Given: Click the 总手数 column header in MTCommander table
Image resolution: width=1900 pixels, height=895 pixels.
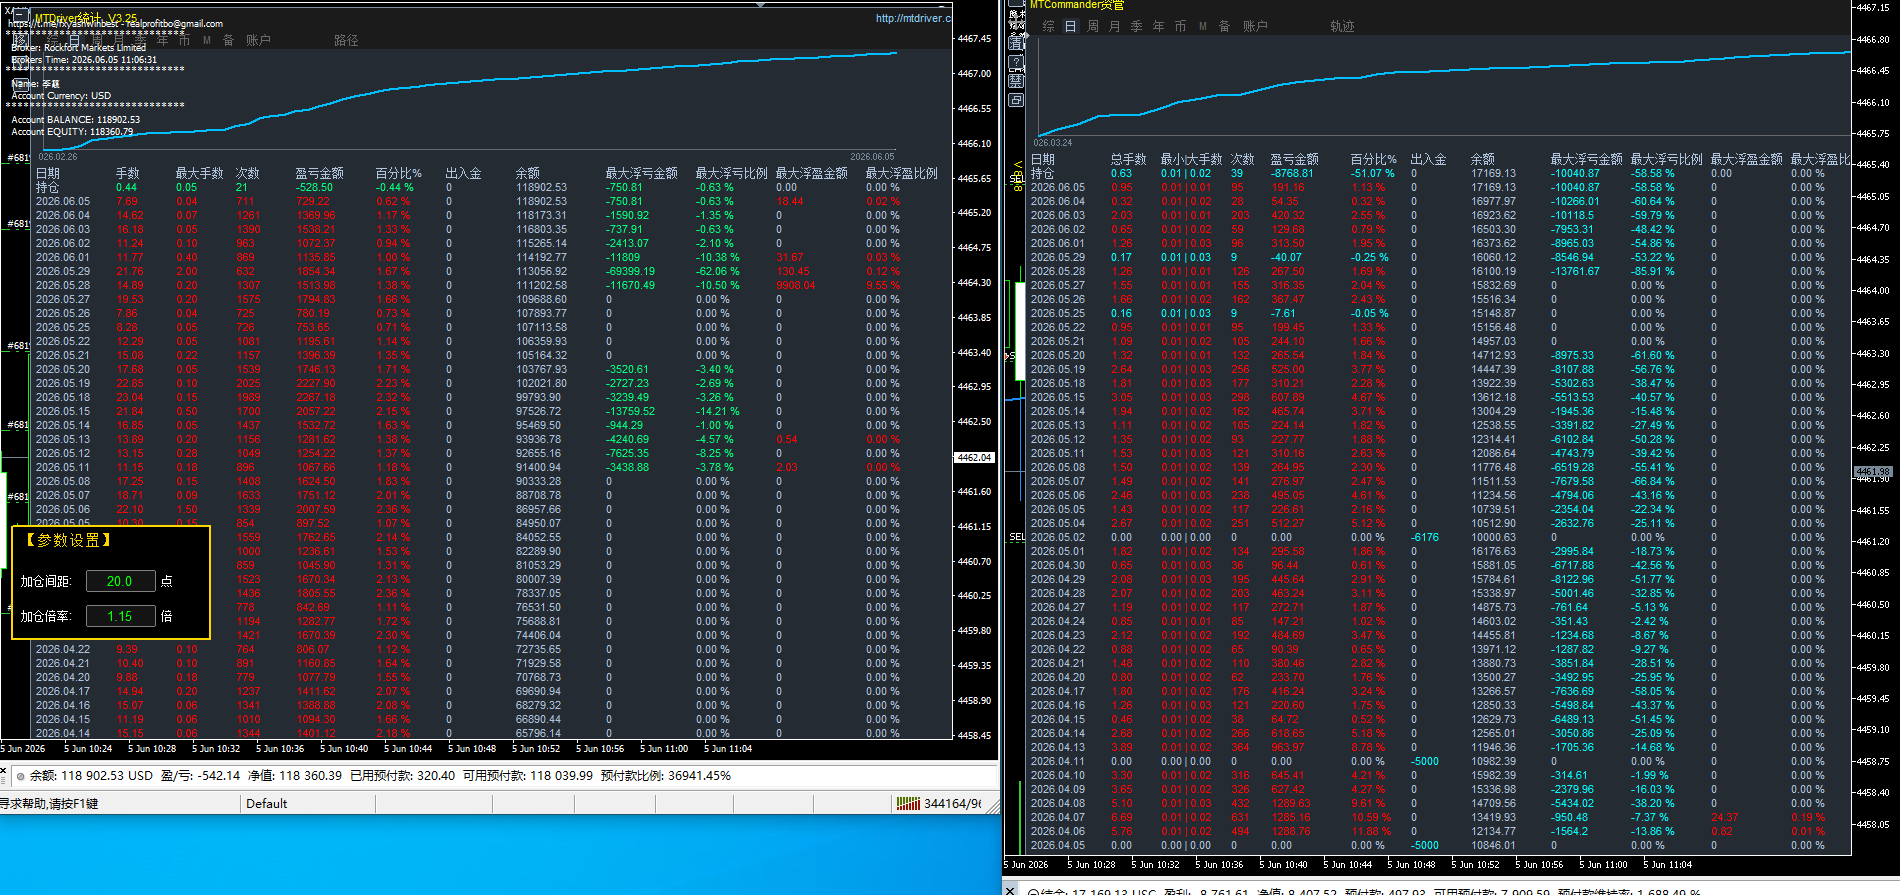Looking at the screenshot, I should tap(1128, 159).
